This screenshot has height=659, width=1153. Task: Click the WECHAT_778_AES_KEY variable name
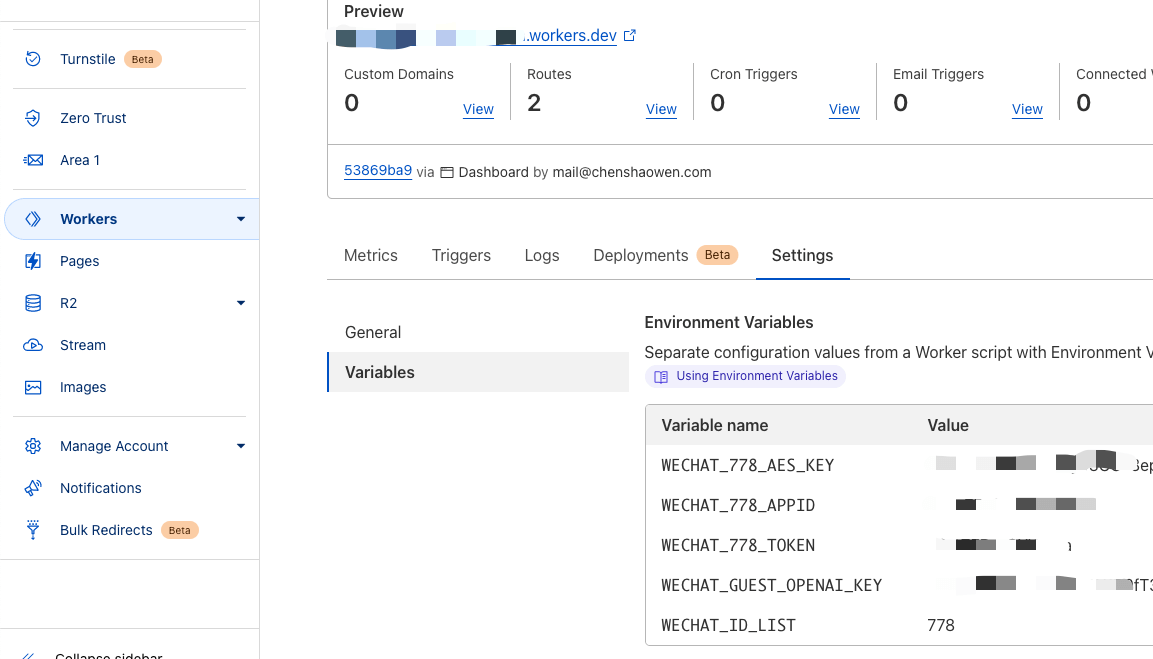click(x=747, y=466)
